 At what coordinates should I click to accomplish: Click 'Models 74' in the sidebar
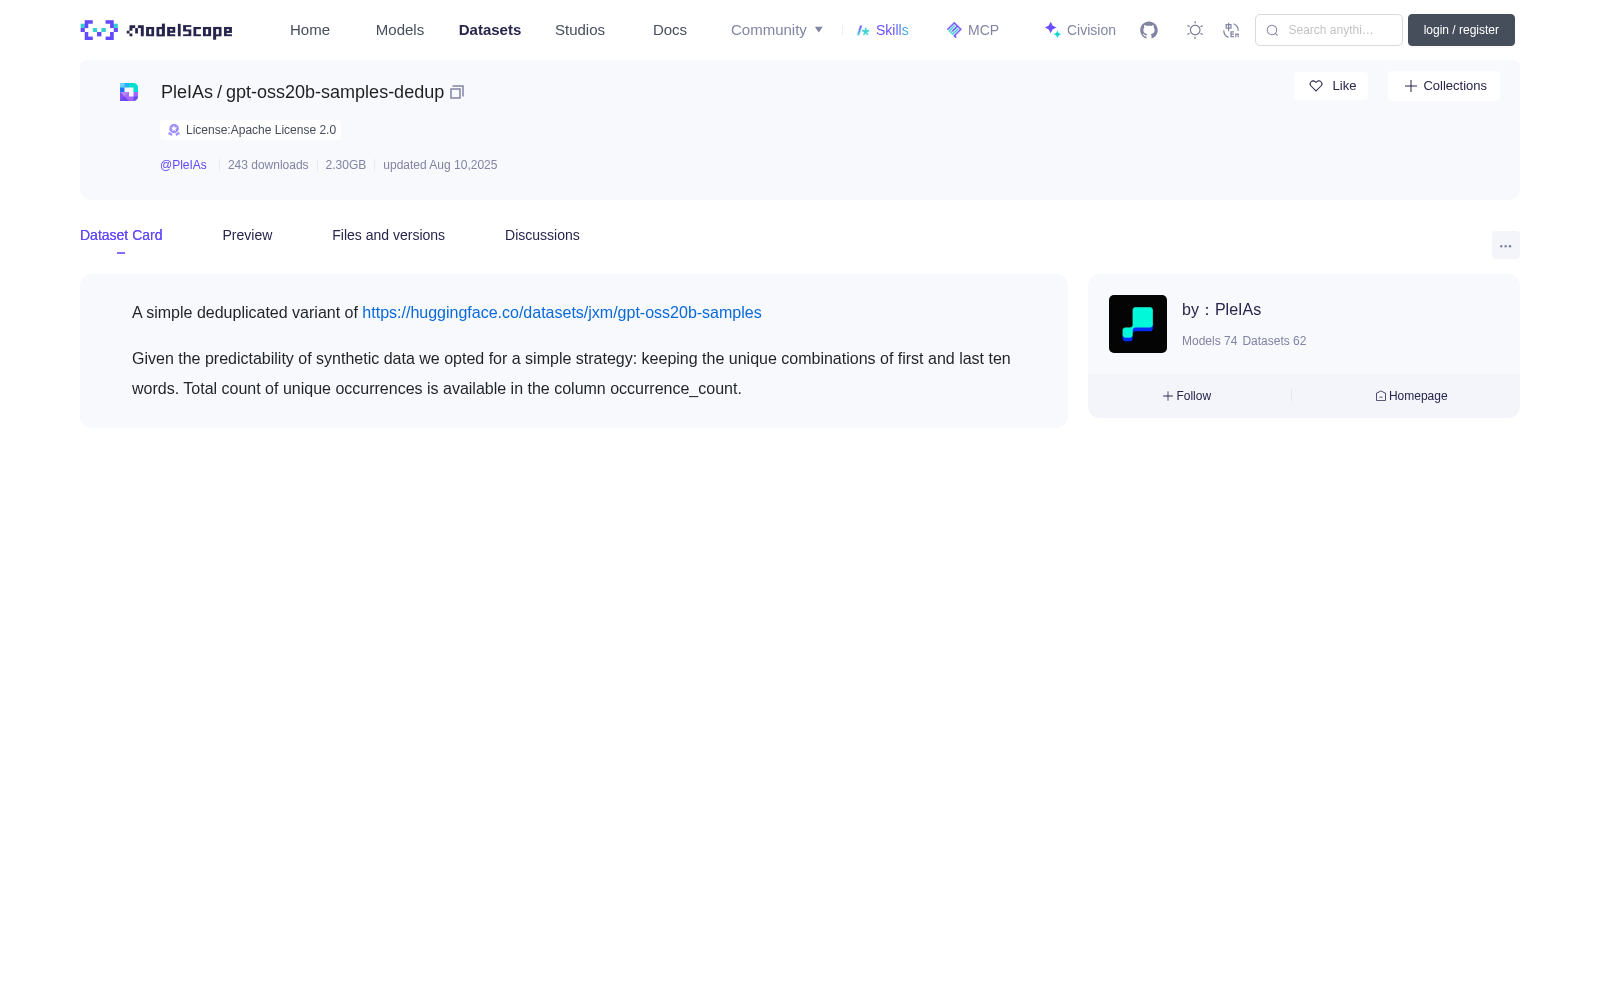1209,341
